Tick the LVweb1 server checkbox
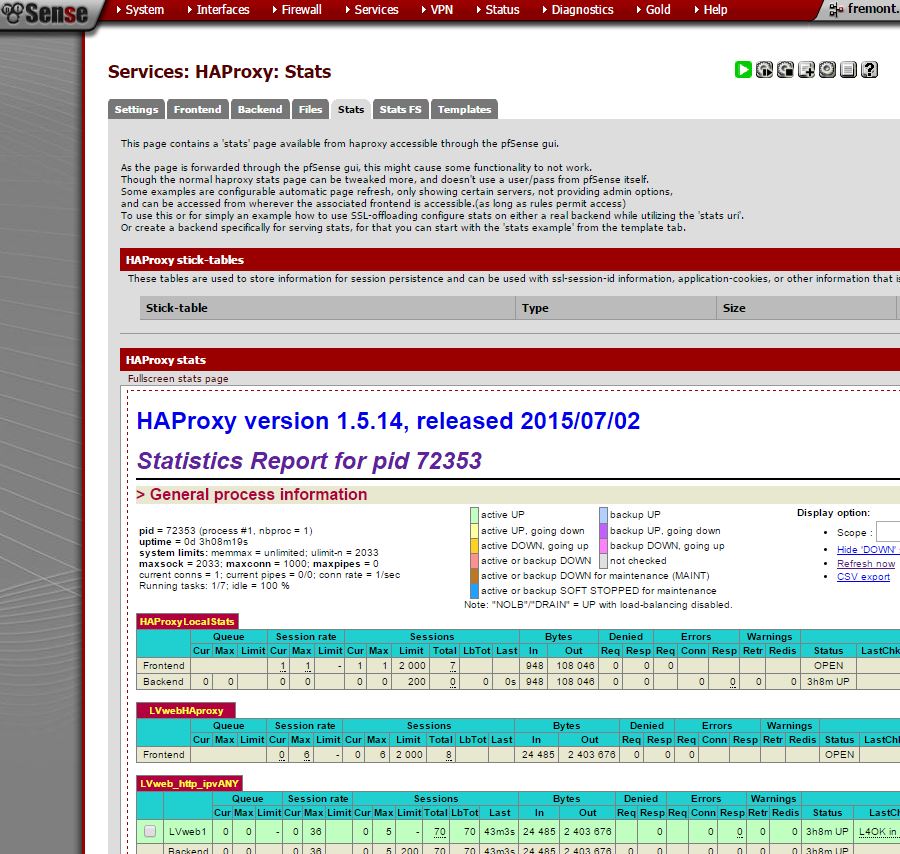Viewport: 900px width, 854px height. click(x=150, y=831)
